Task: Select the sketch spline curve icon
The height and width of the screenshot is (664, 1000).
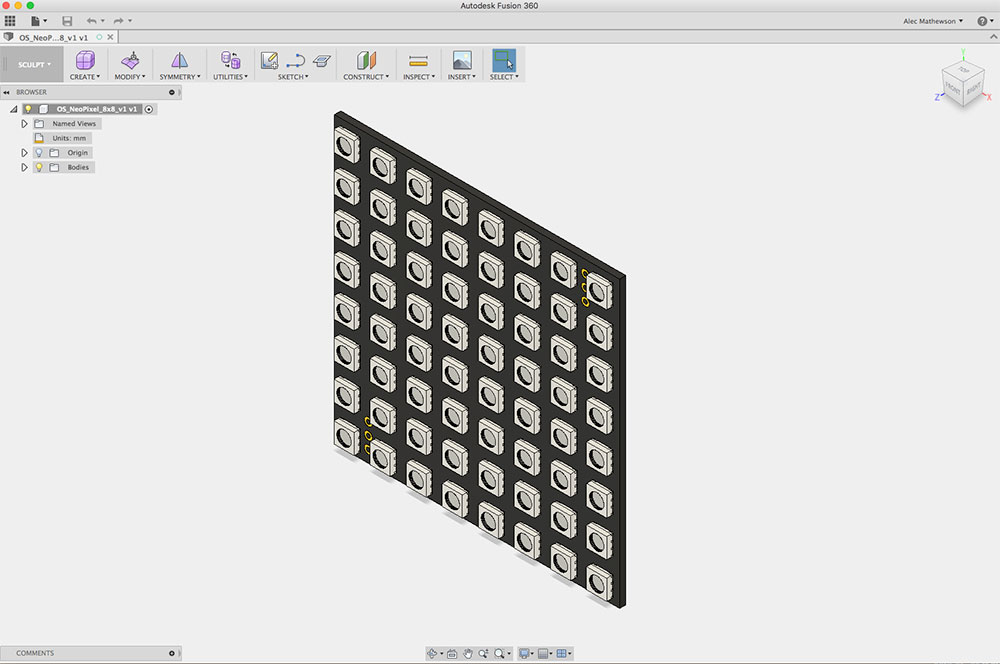Action: [x=295, y=61]
